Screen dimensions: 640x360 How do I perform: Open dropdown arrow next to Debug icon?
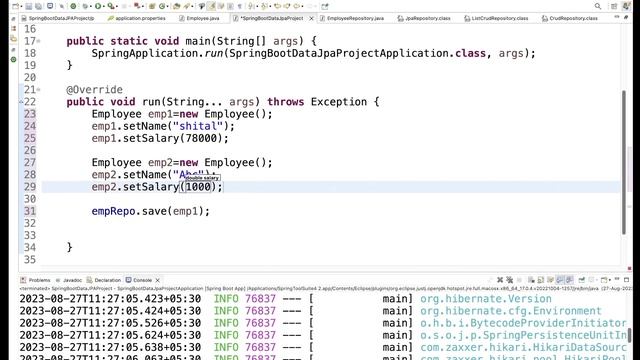tap(91, 7)
